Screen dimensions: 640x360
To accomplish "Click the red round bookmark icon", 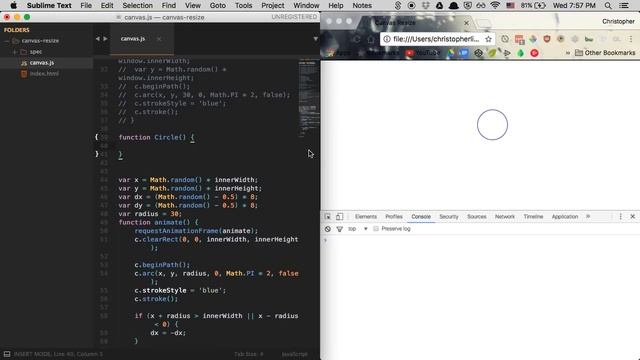I will point(534,53).
